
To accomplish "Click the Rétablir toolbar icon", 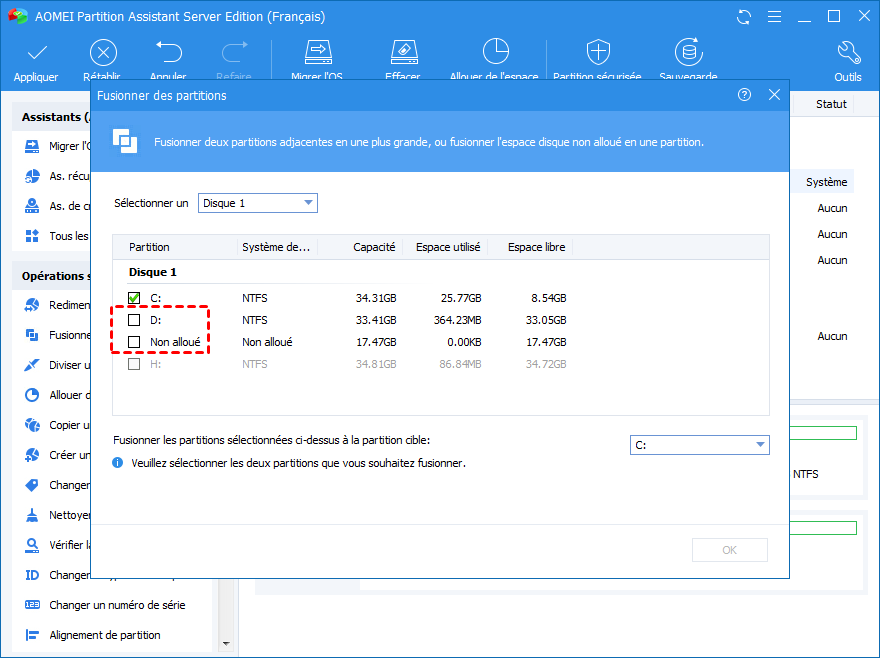I will tap(103, 53).
